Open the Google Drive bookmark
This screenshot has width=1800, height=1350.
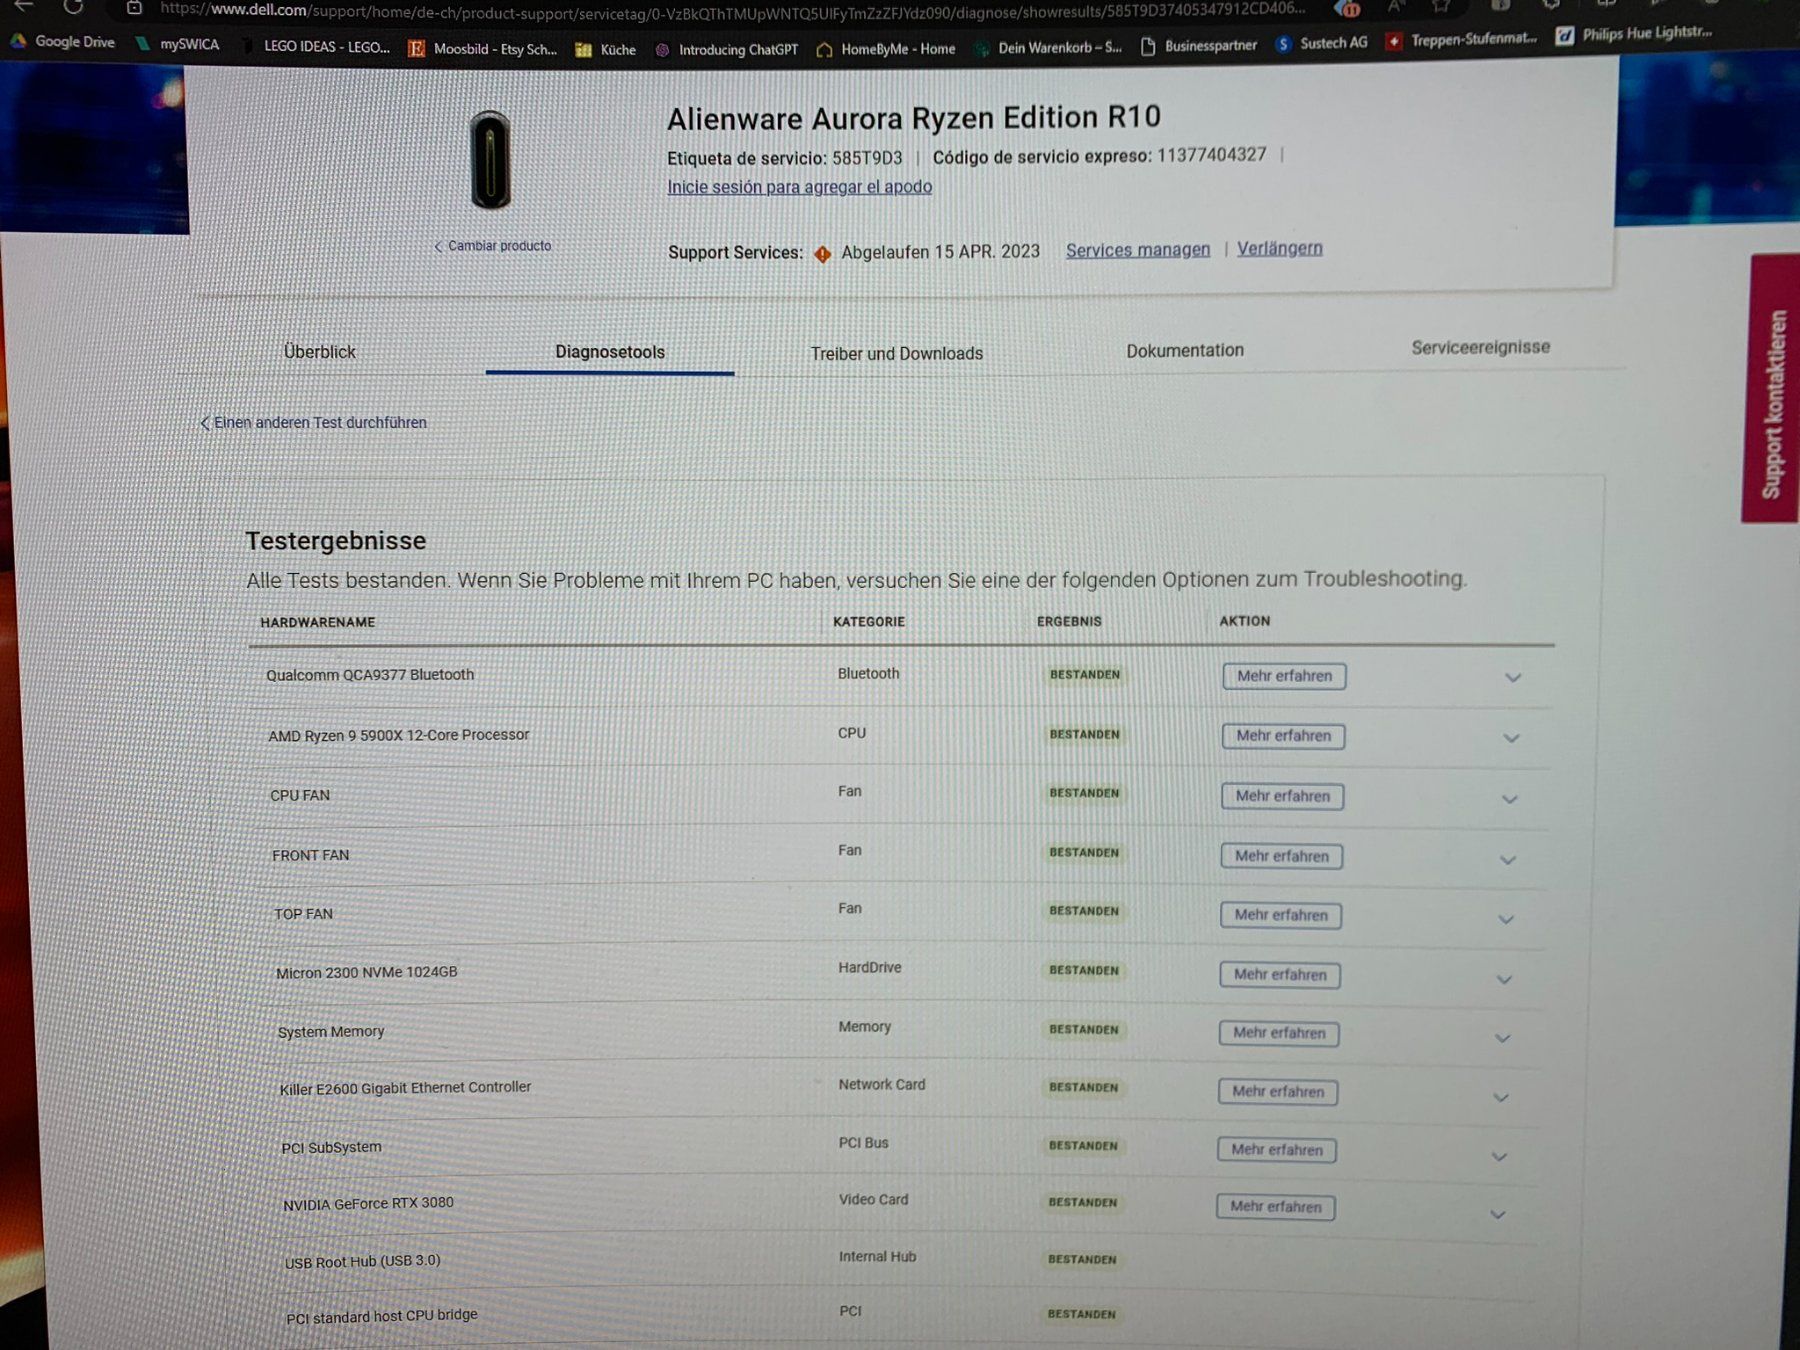[62, 42]
